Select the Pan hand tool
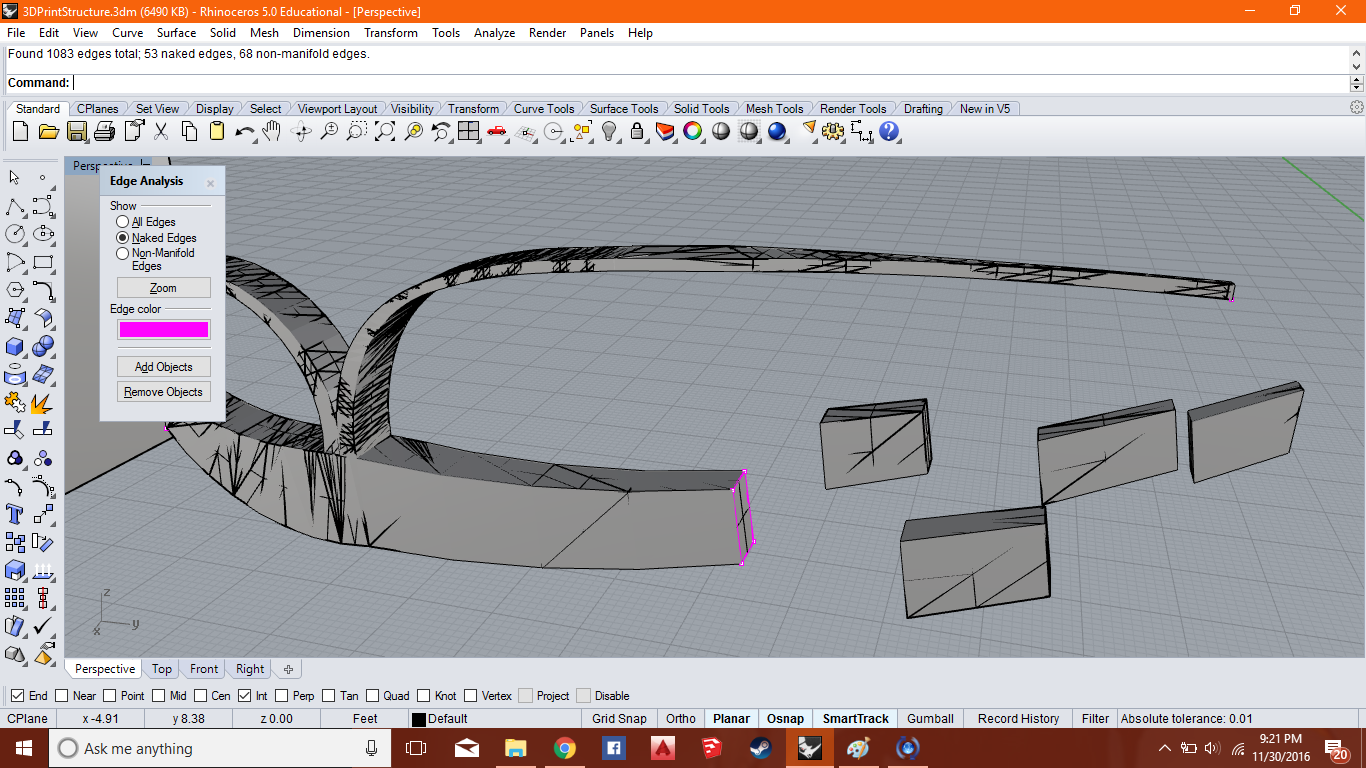Viewport: 1366px width, 768px height. 272,131
